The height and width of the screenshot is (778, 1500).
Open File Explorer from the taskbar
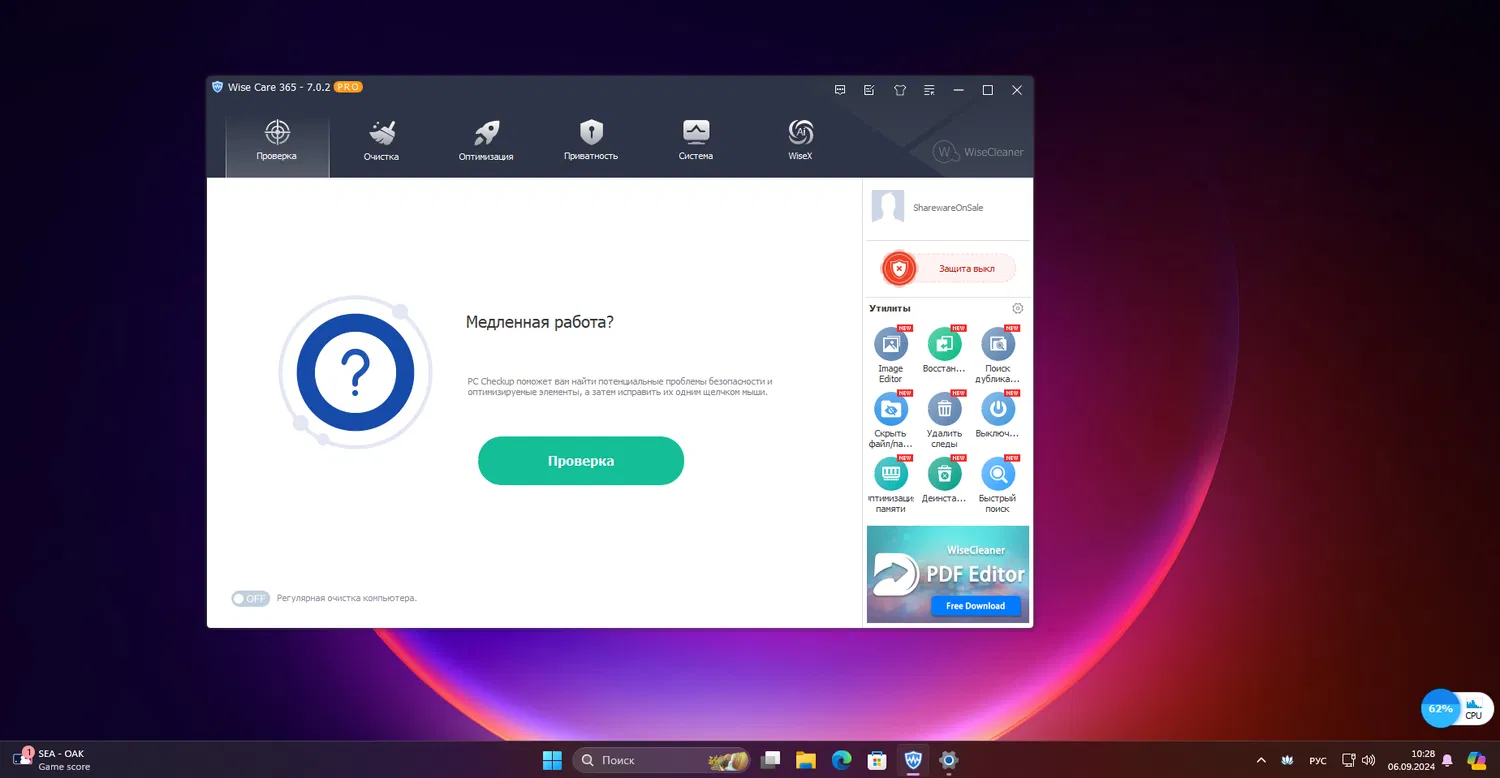coord(806,760)
